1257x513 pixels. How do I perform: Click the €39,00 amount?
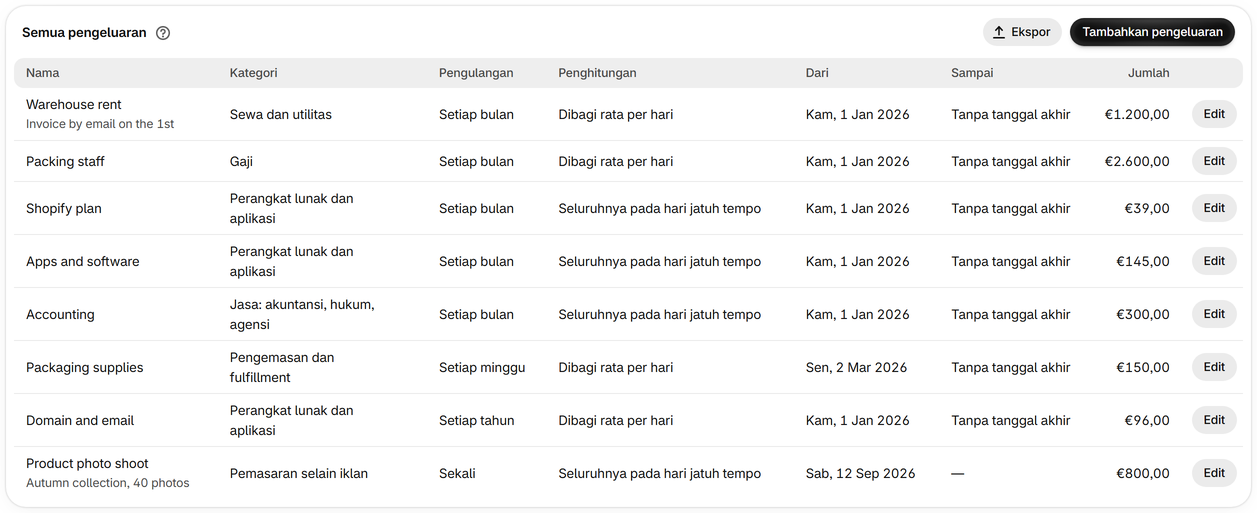[x=1147, y=208]
